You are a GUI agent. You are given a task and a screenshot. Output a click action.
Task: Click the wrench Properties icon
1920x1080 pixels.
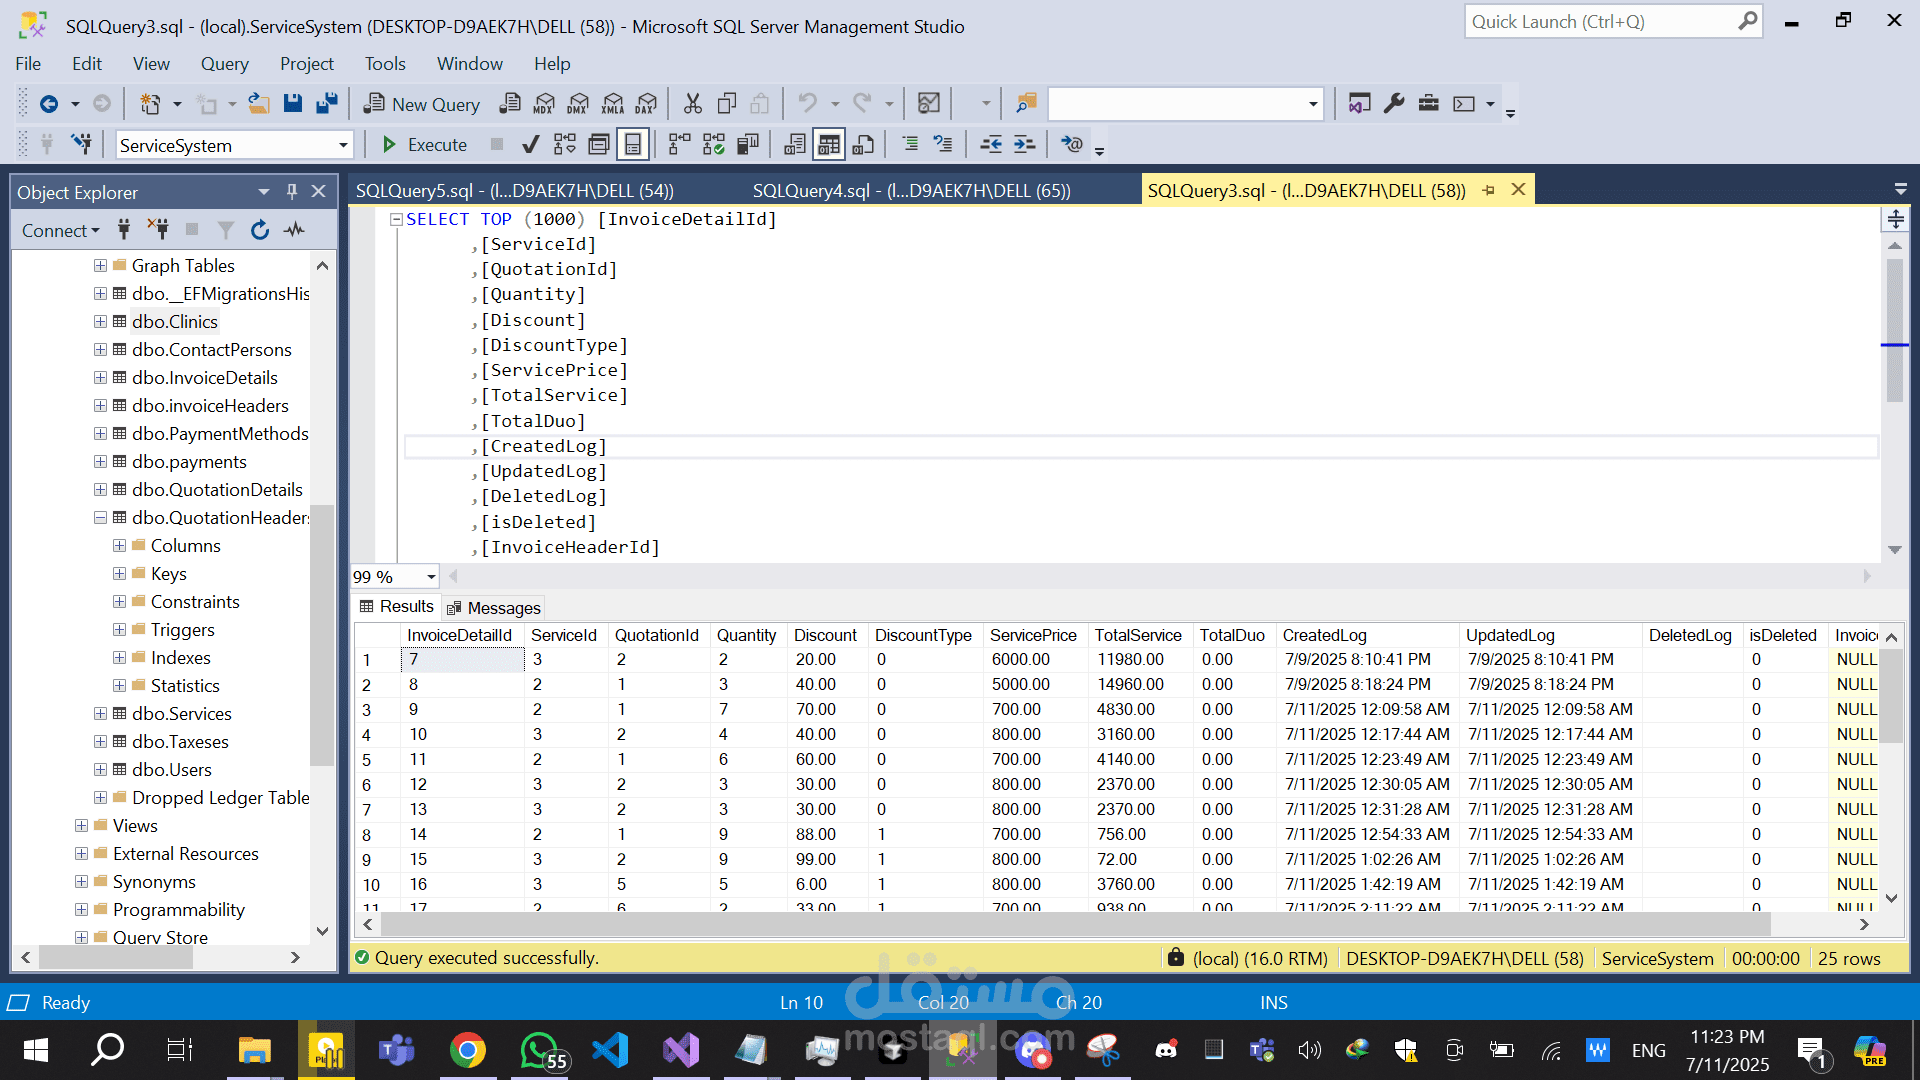point(1394,104)
